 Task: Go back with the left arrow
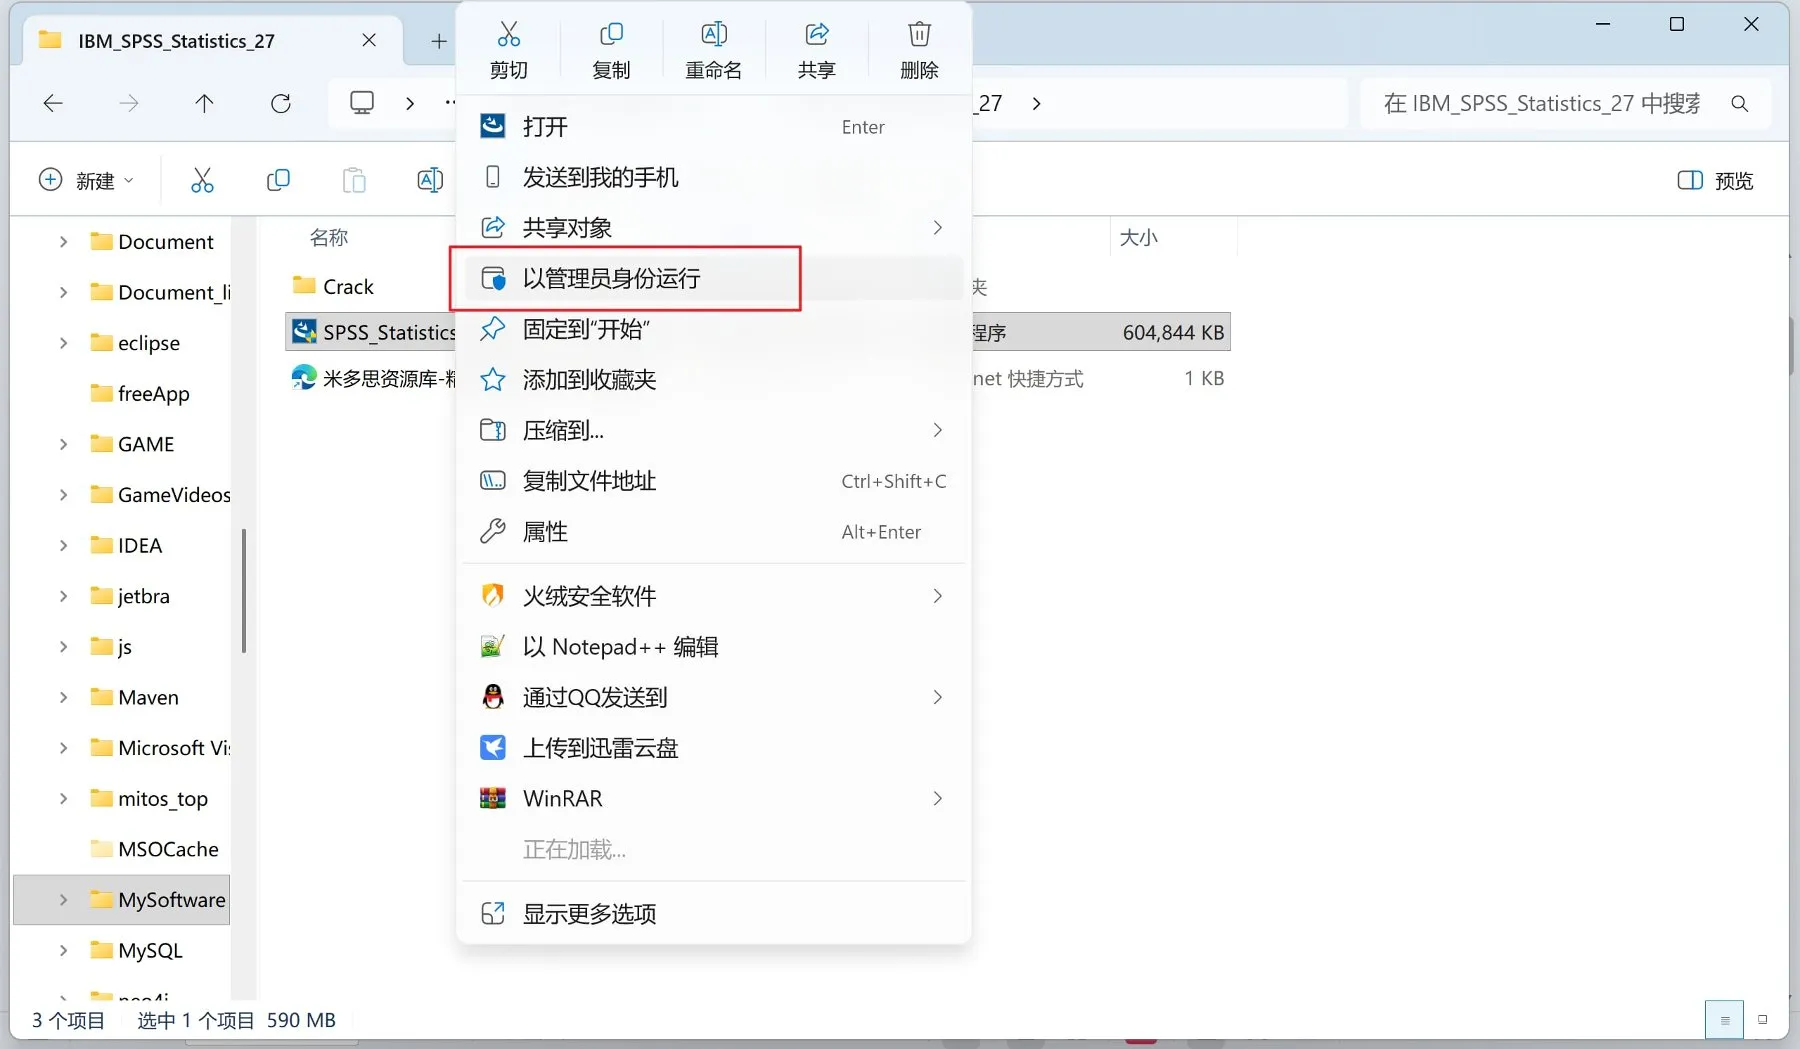coord(53,103)
